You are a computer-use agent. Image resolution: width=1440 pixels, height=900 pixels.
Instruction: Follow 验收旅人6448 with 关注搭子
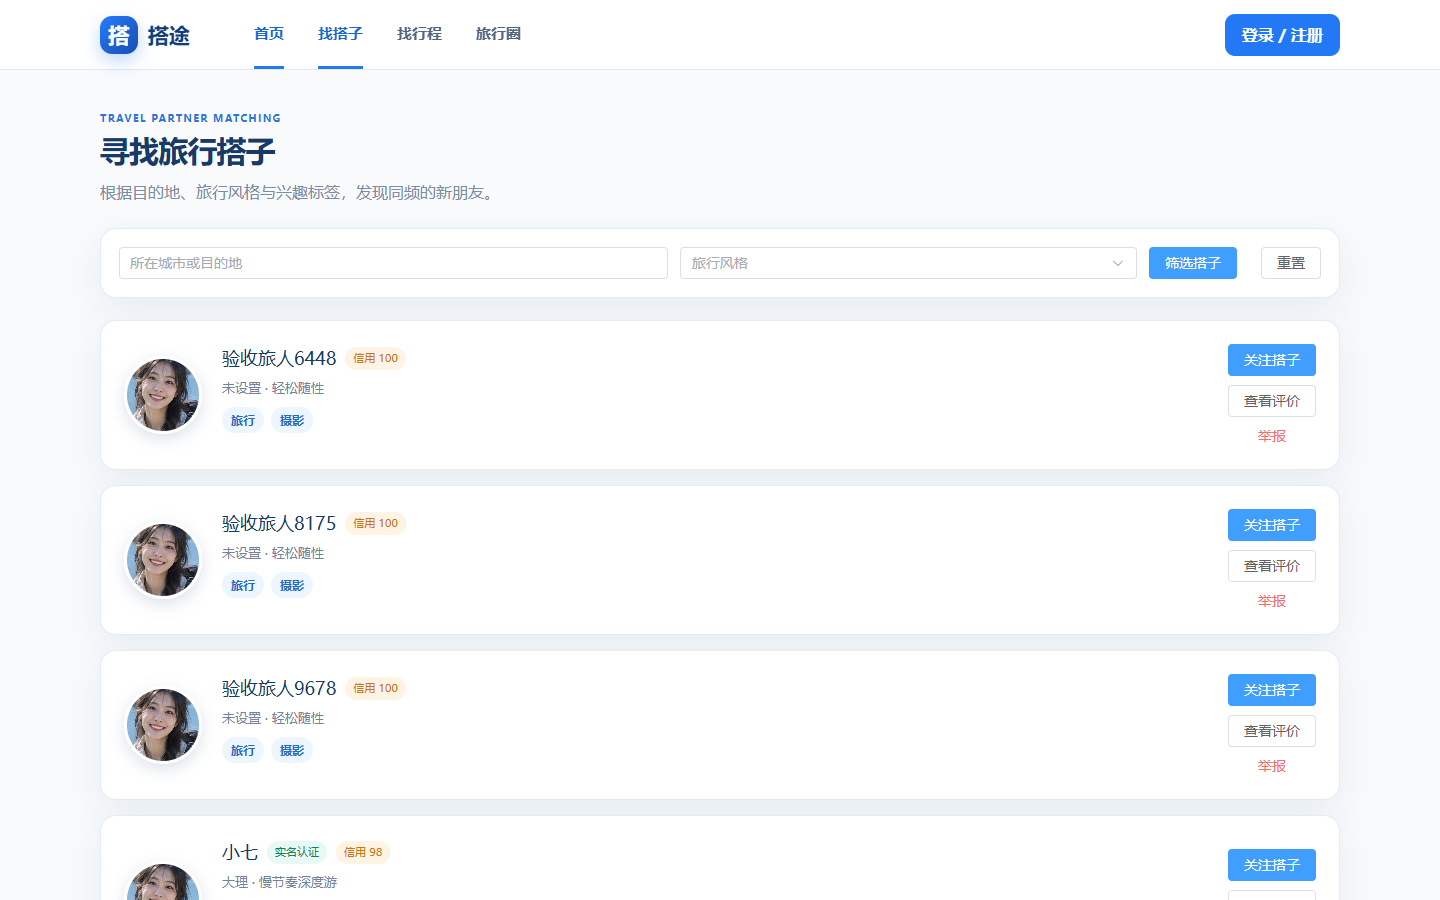pos(1272,360)
